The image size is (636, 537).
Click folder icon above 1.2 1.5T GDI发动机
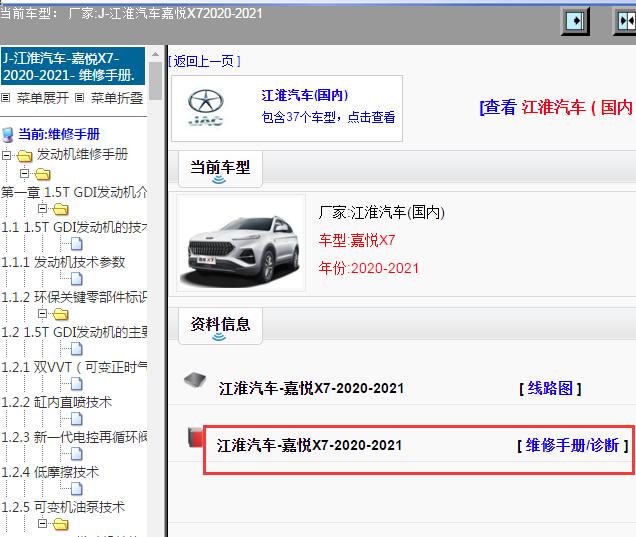coord(60,314)
